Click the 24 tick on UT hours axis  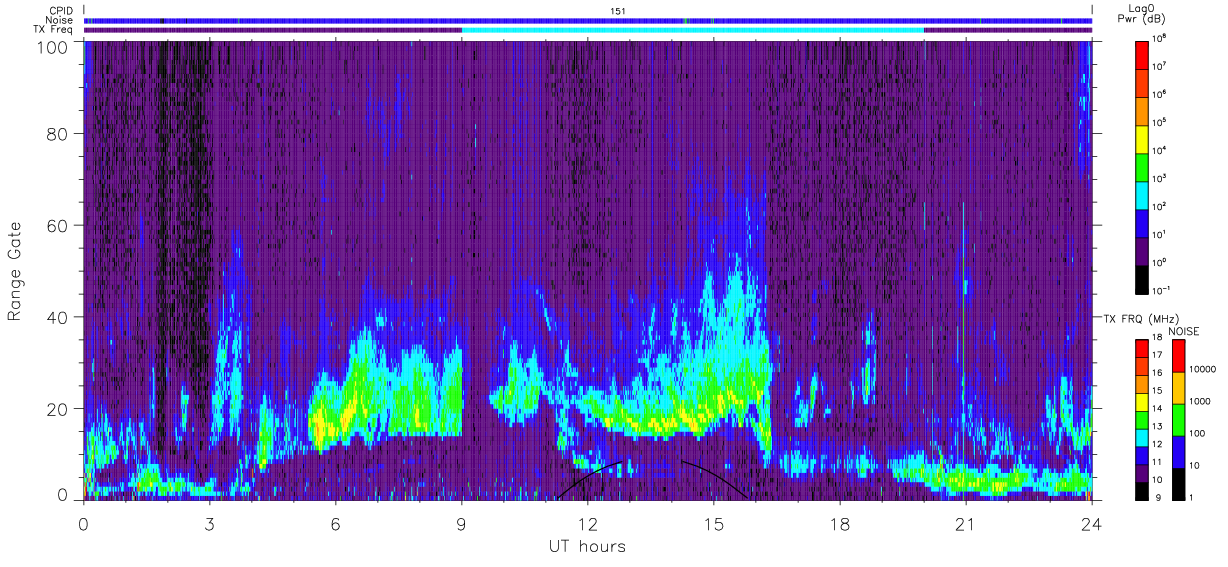tap(1092, 524)
